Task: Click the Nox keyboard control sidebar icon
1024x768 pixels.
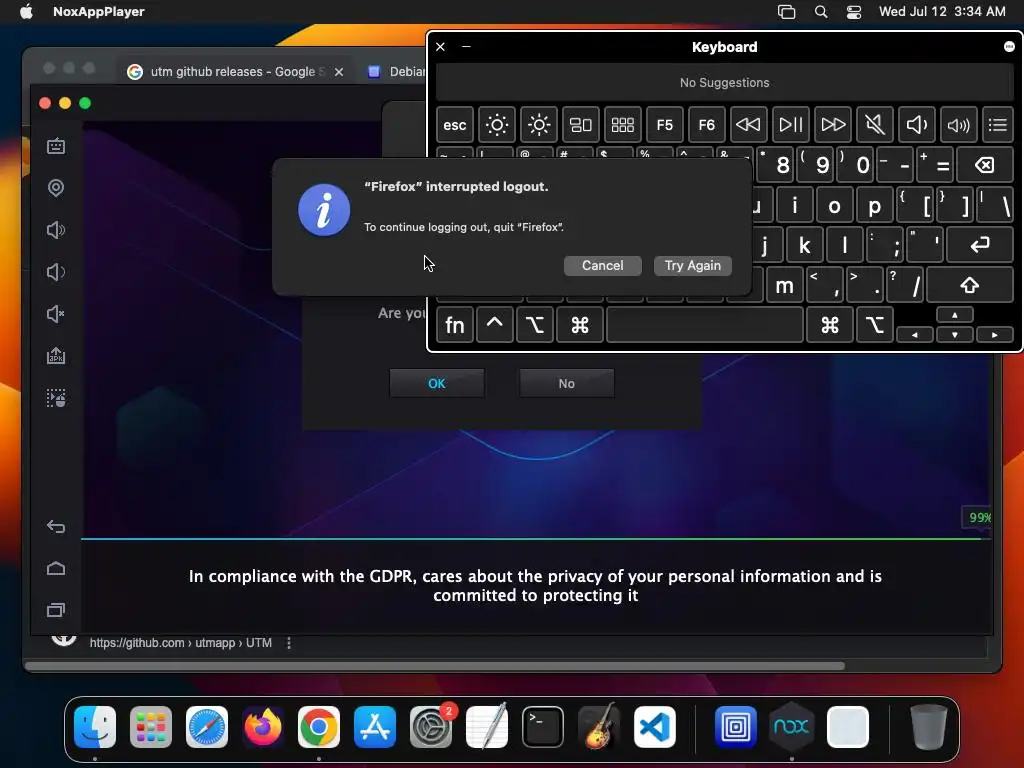Action: (x=56, y=146)
